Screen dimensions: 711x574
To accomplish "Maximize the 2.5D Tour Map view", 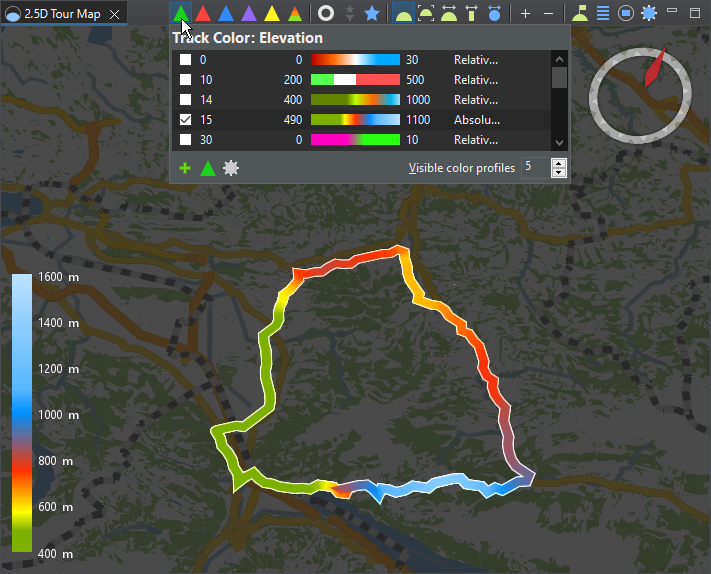I will coord(695,13).
